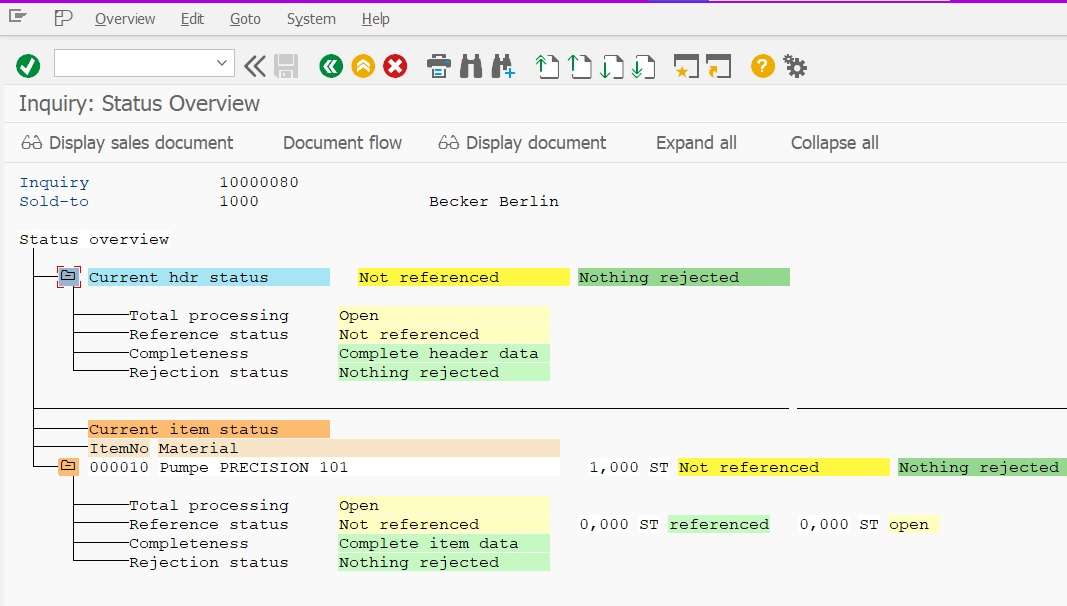Open SAP Help with the question mark icon
This screenshot has width=1067, height=606.
click(761, 66)
